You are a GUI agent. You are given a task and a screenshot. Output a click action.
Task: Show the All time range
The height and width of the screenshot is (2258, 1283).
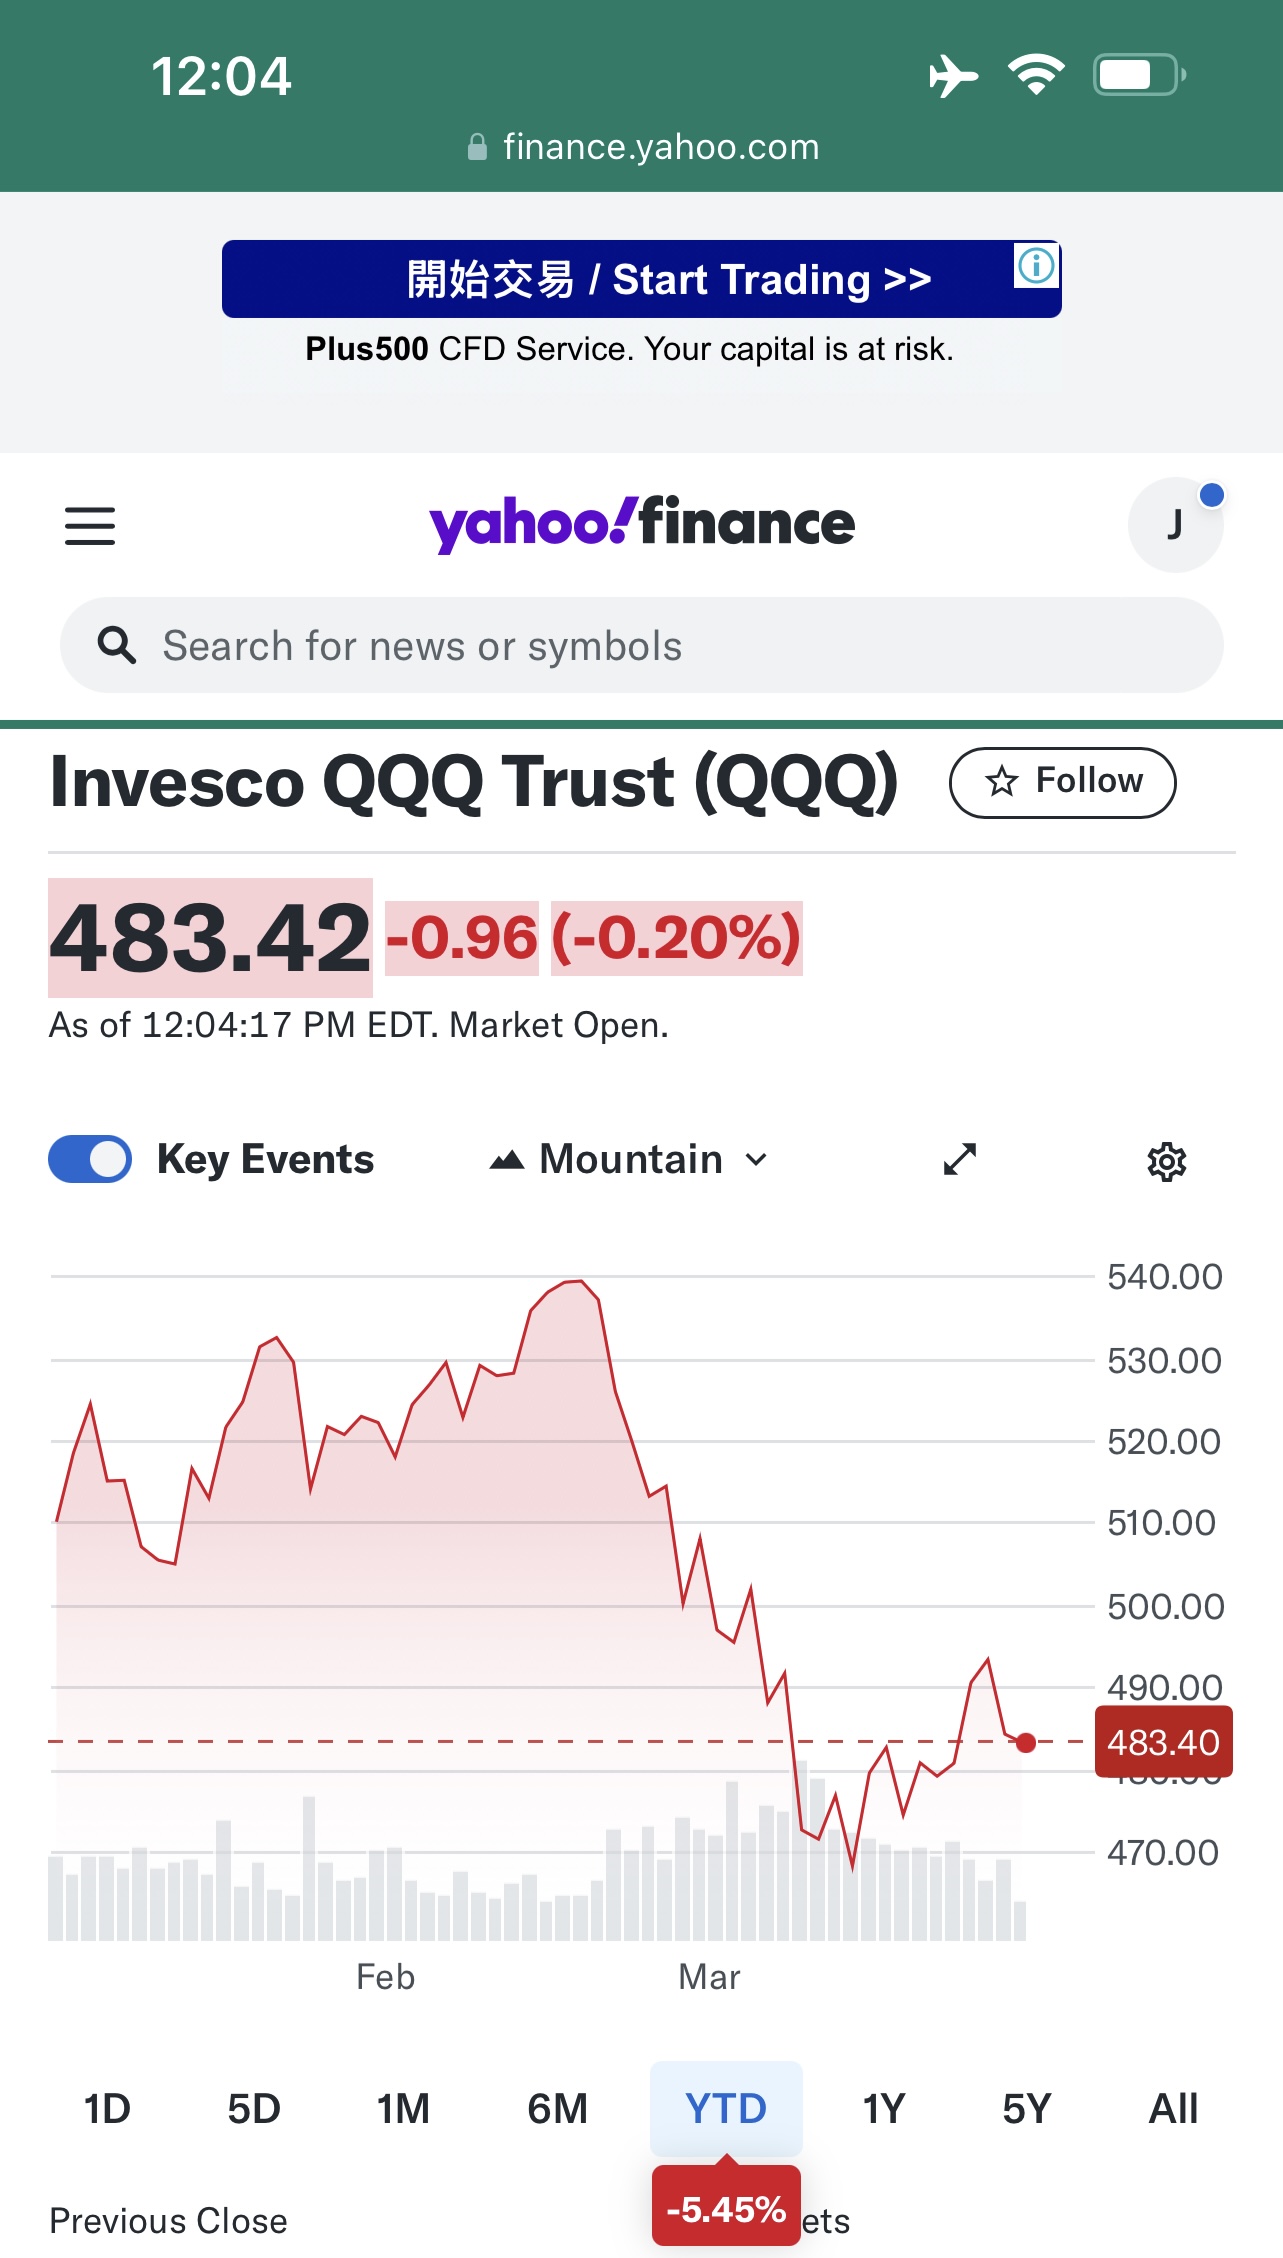tap(1173, 2108)
